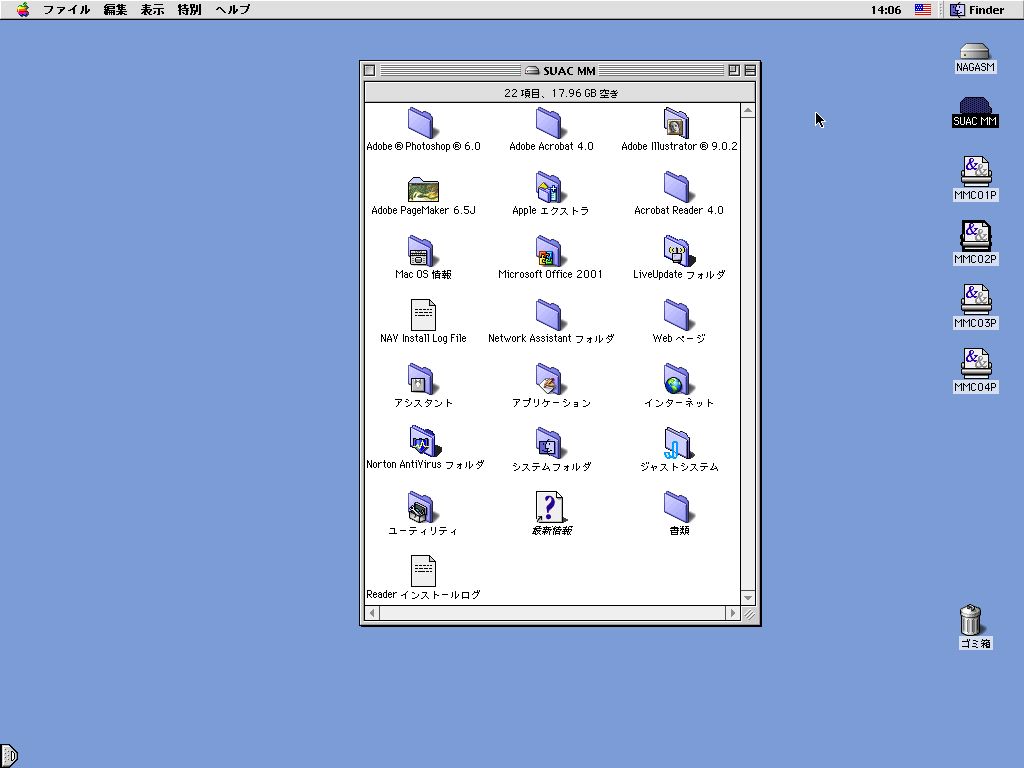
Task: Click the vertical scrollbar down arrow
Action: click(x=748, y=598)
